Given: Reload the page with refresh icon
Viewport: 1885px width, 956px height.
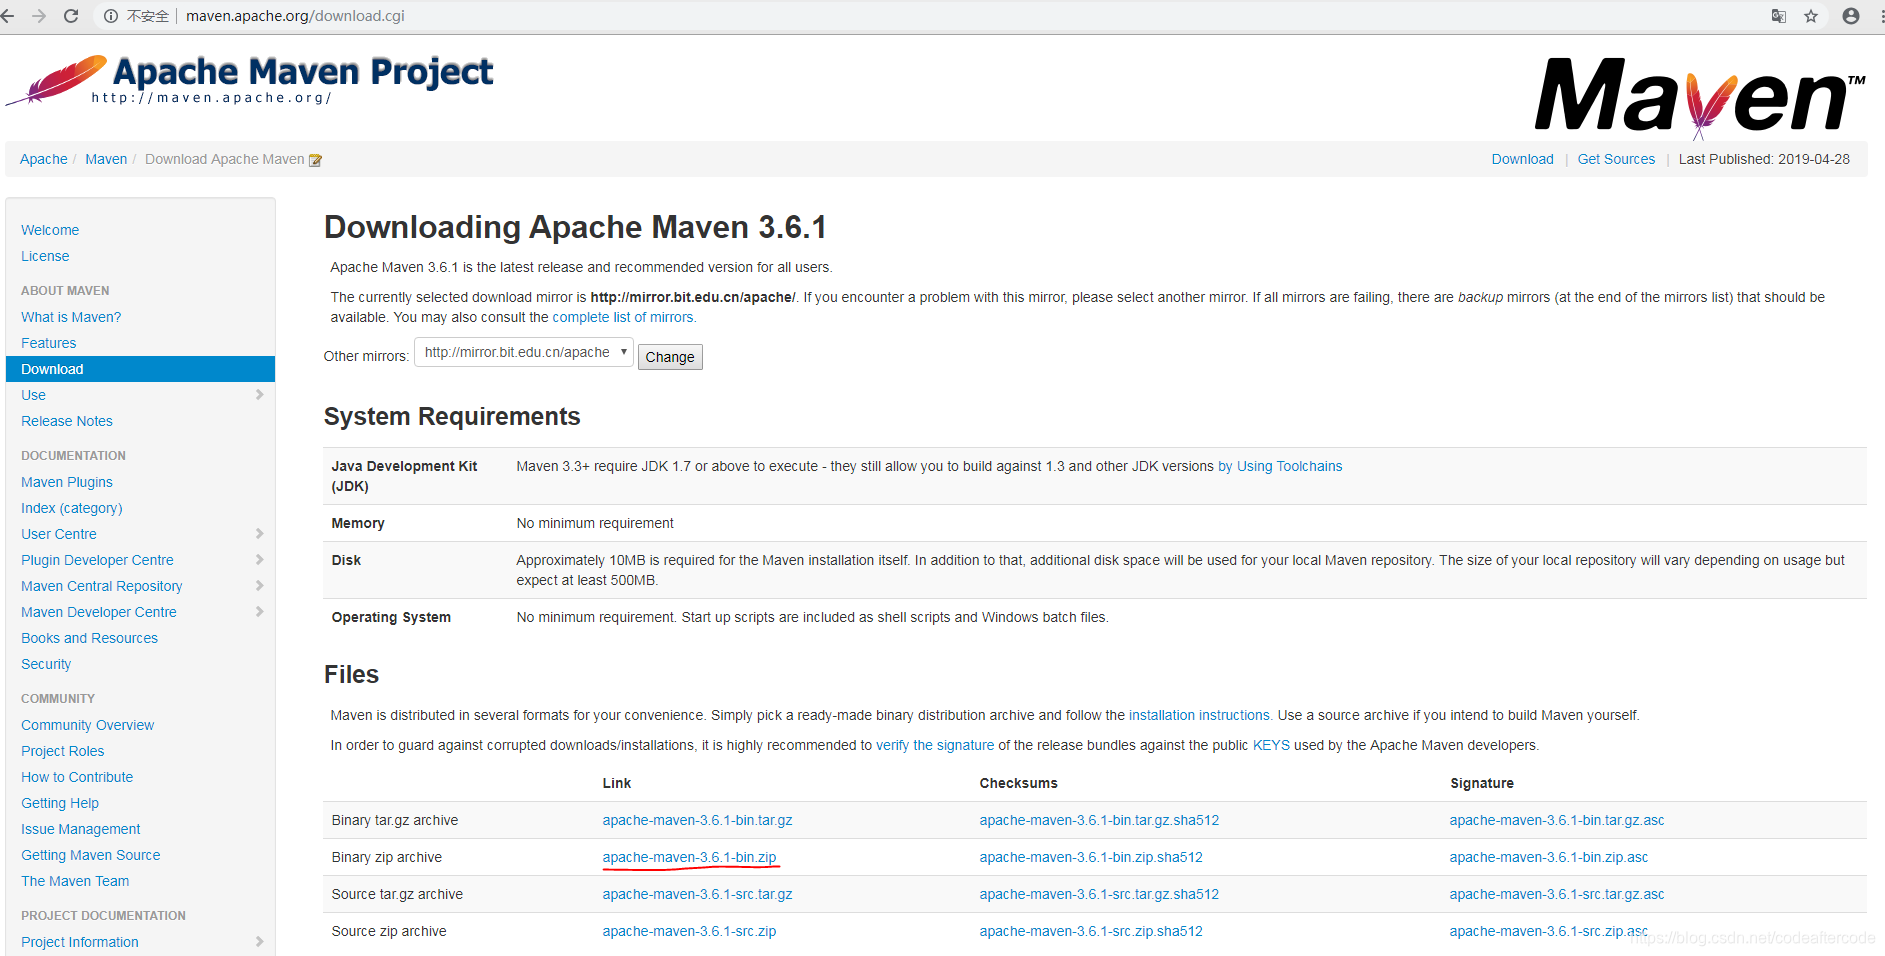Looking at the screenshot, I should pyautogui.click(x=71, y=16).
